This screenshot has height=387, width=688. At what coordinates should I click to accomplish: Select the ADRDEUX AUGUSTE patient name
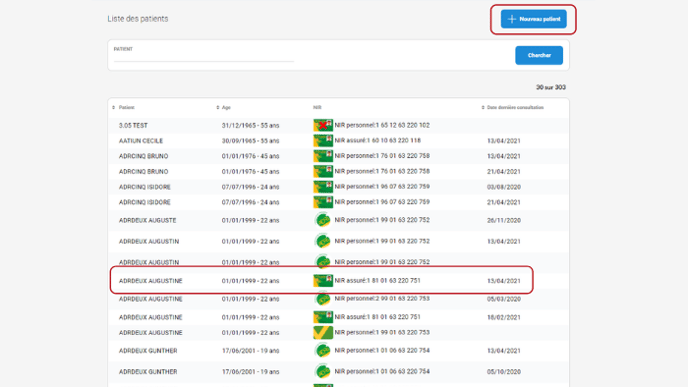pyautogui.click(x=147, y=220)
